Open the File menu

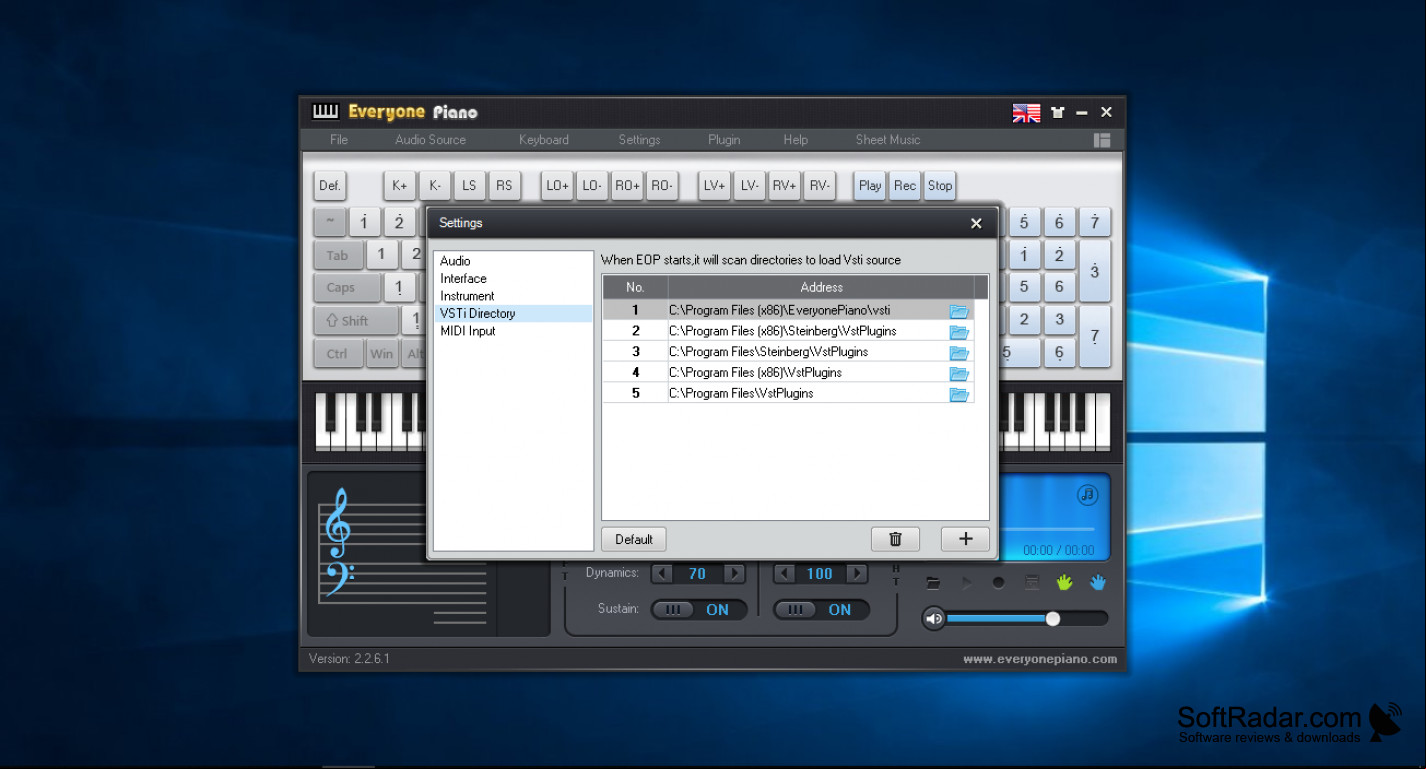339,140
